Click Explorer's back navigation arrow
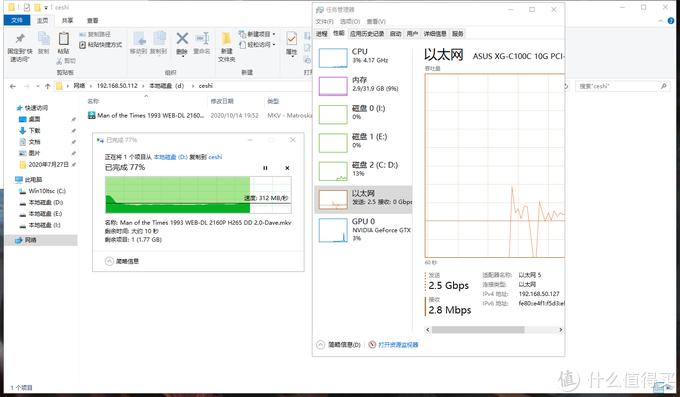This screenshot has height=397, width=680. tap(13, 86)
